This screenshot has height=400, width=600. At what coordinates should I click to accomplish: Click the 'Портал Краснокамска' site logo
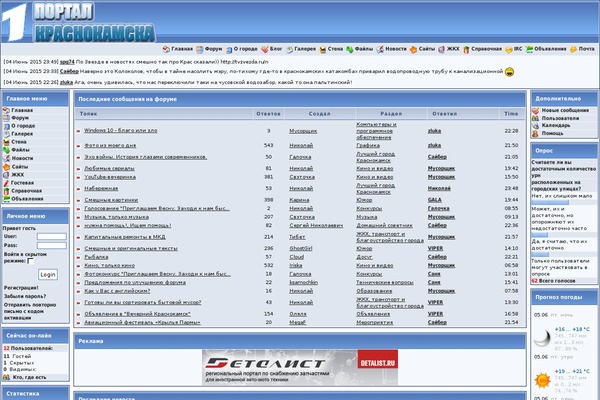(78, 22)
